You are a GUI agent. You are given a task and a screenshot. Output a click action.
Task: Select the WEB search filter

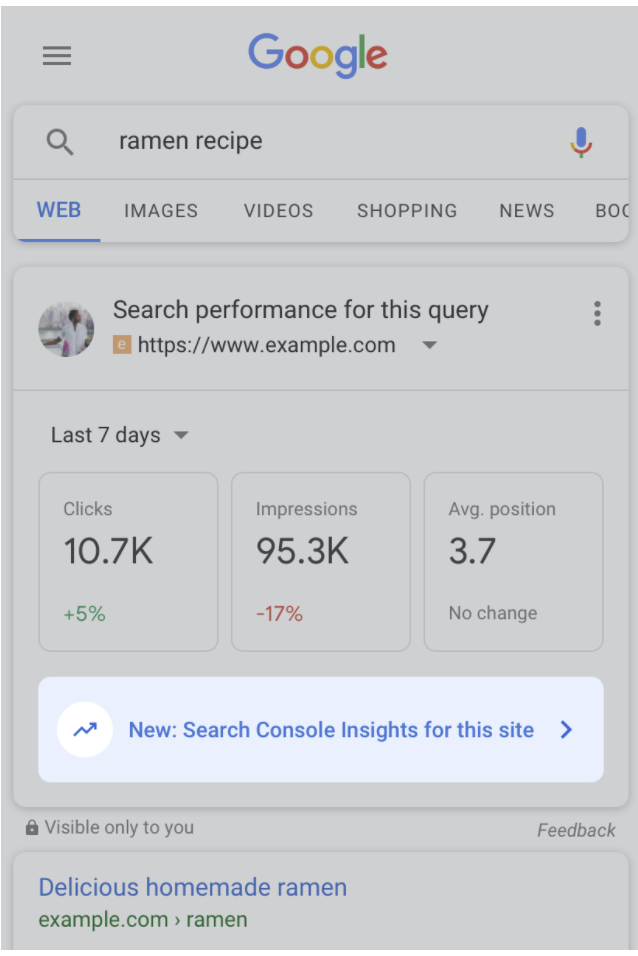(x=59, y=211)
